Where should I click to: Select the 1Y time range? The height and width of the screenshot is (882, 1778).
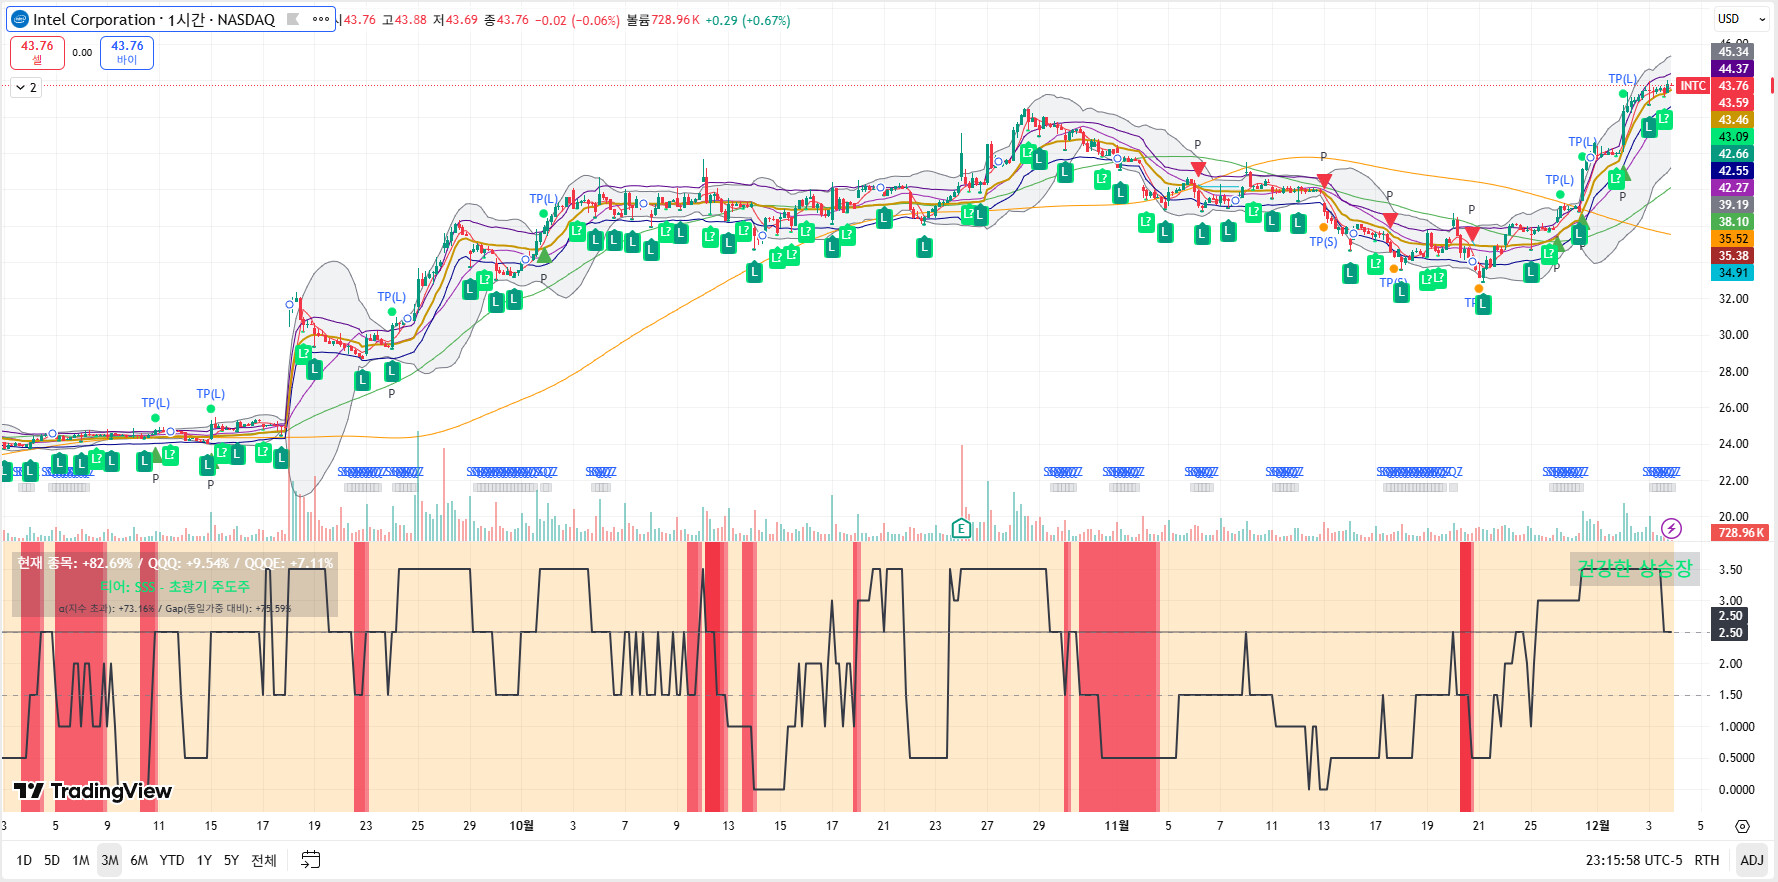(204, 860)
